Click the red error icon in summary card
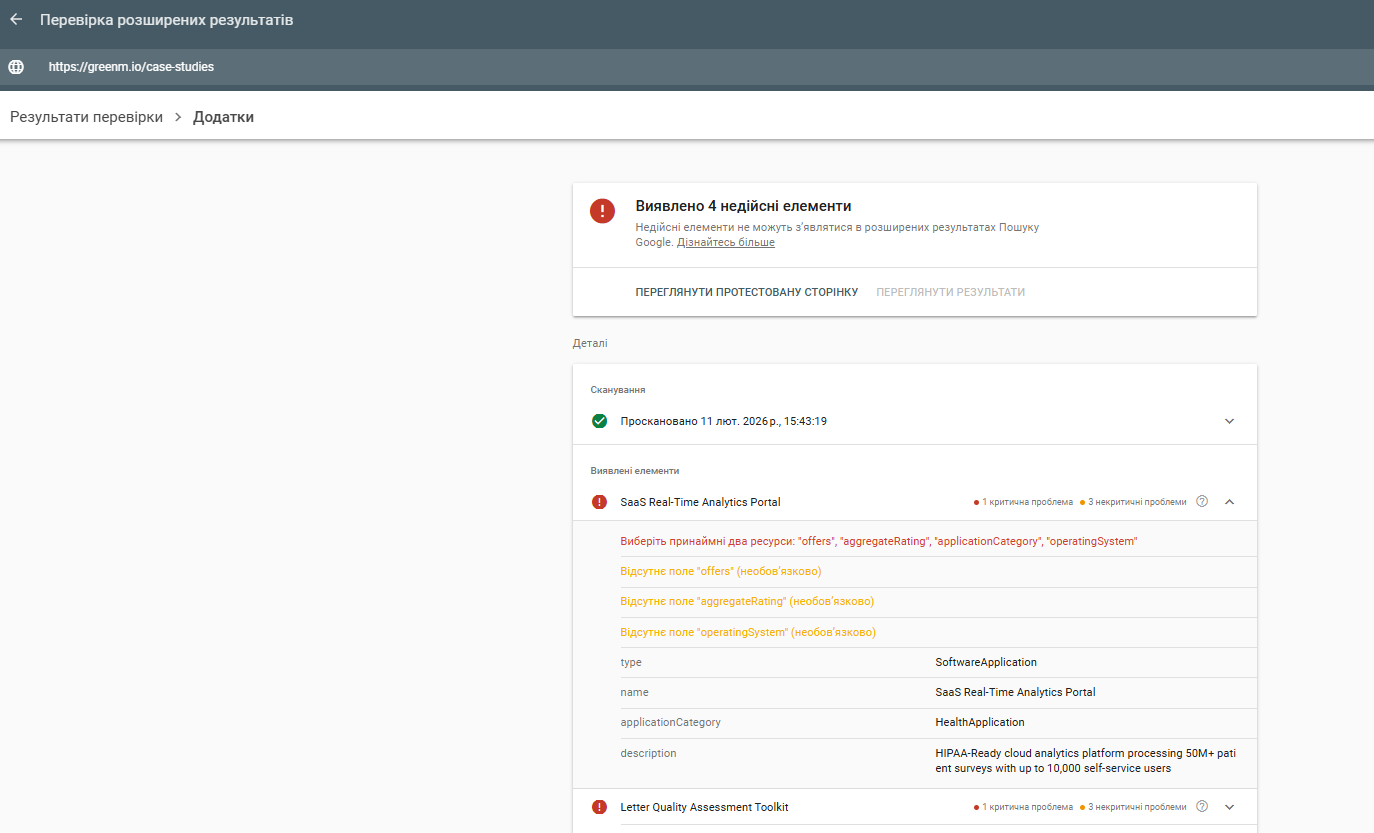 (x=602, y=211)
